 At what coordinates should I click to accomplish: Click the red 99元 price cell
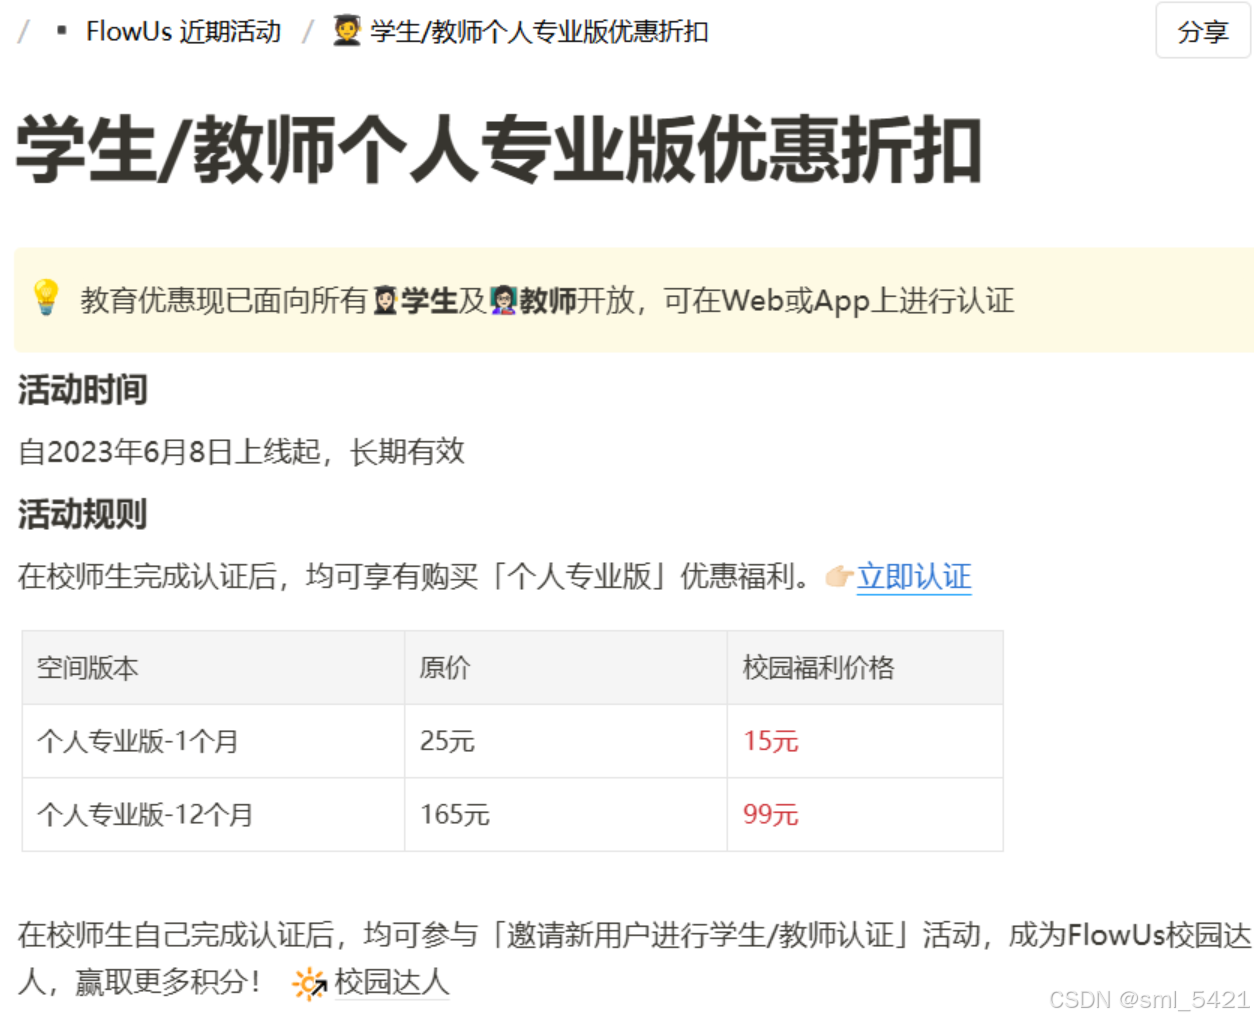865,815
